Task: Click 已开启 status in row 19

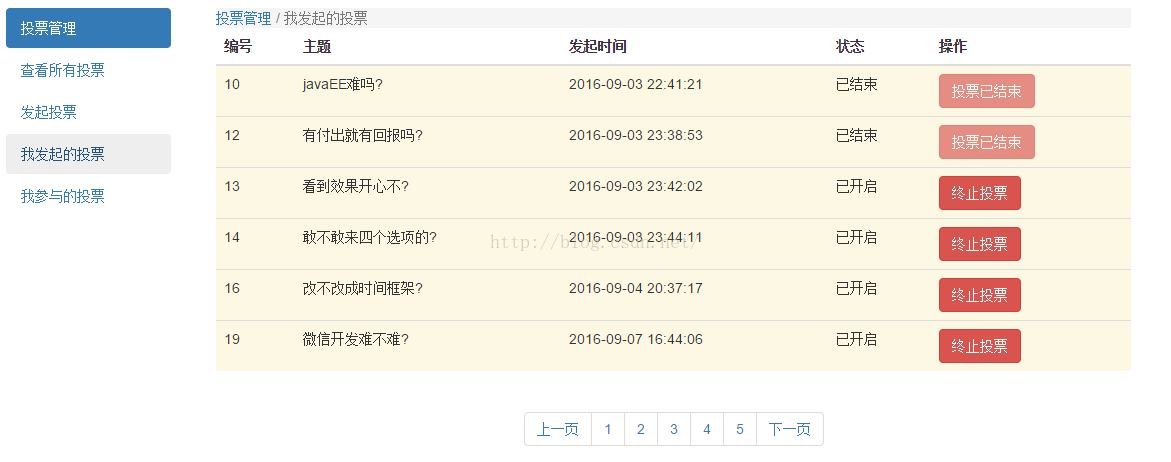Action: [857, 340]
